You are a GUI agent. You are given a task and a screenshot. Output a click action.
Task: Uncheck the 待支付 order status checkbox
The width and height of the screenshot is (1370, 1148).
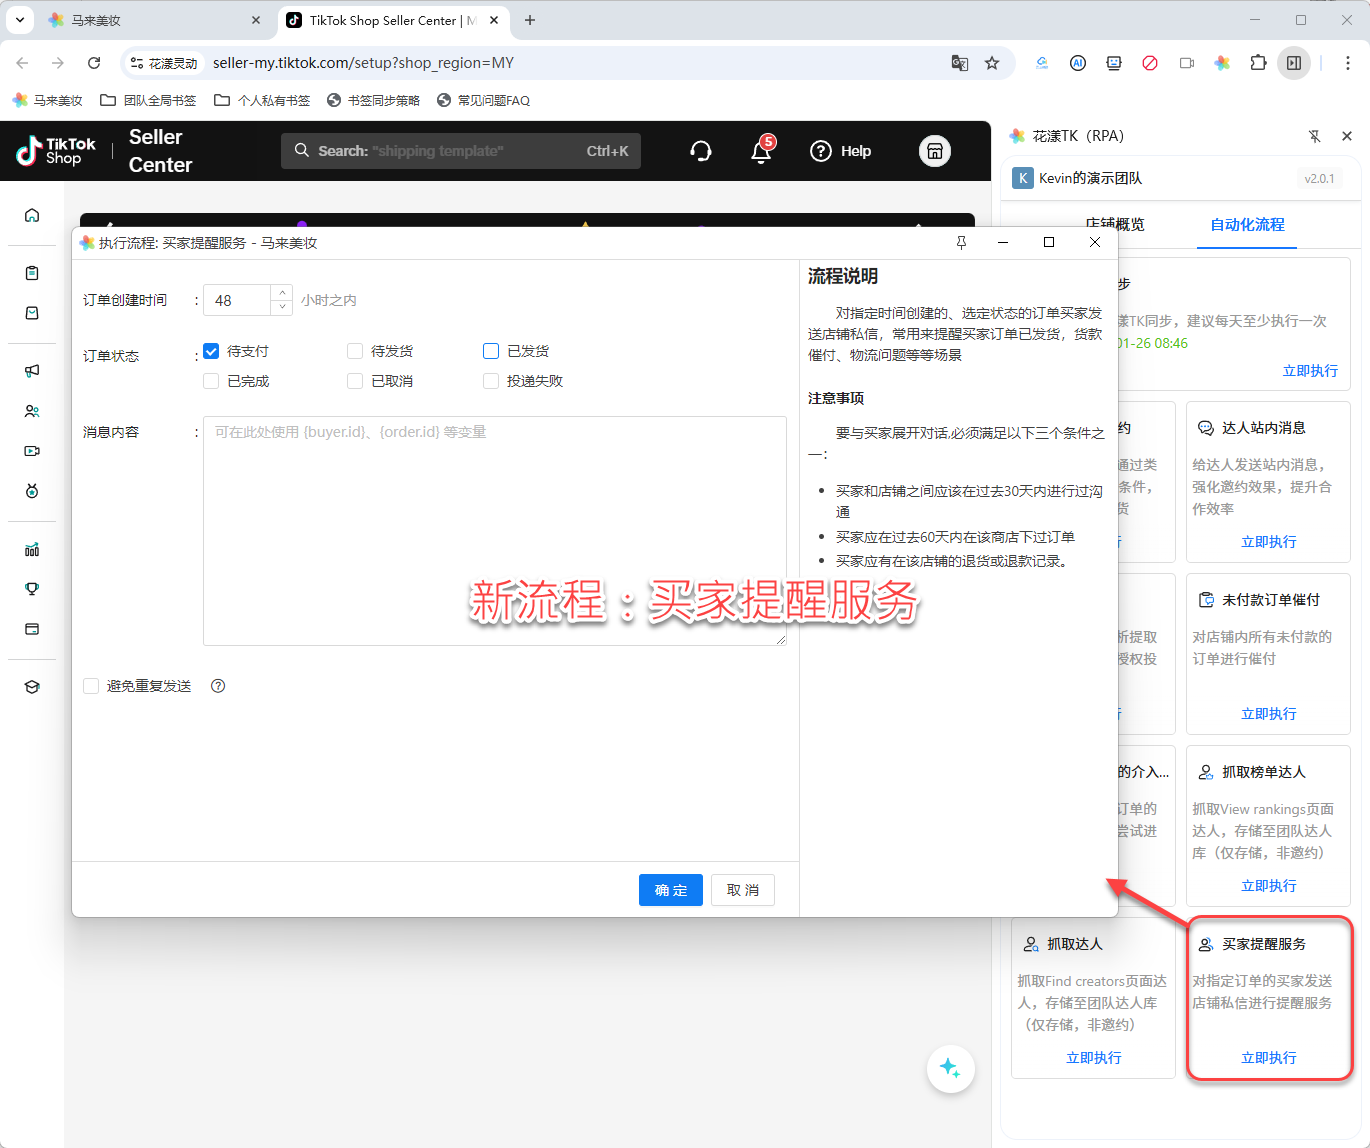211,351
